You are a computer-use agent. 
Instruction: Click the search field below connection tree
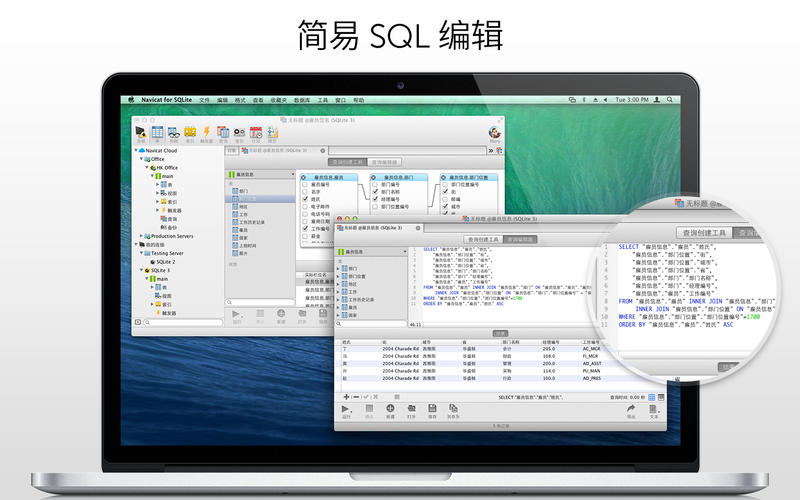[x=183, y=322]
